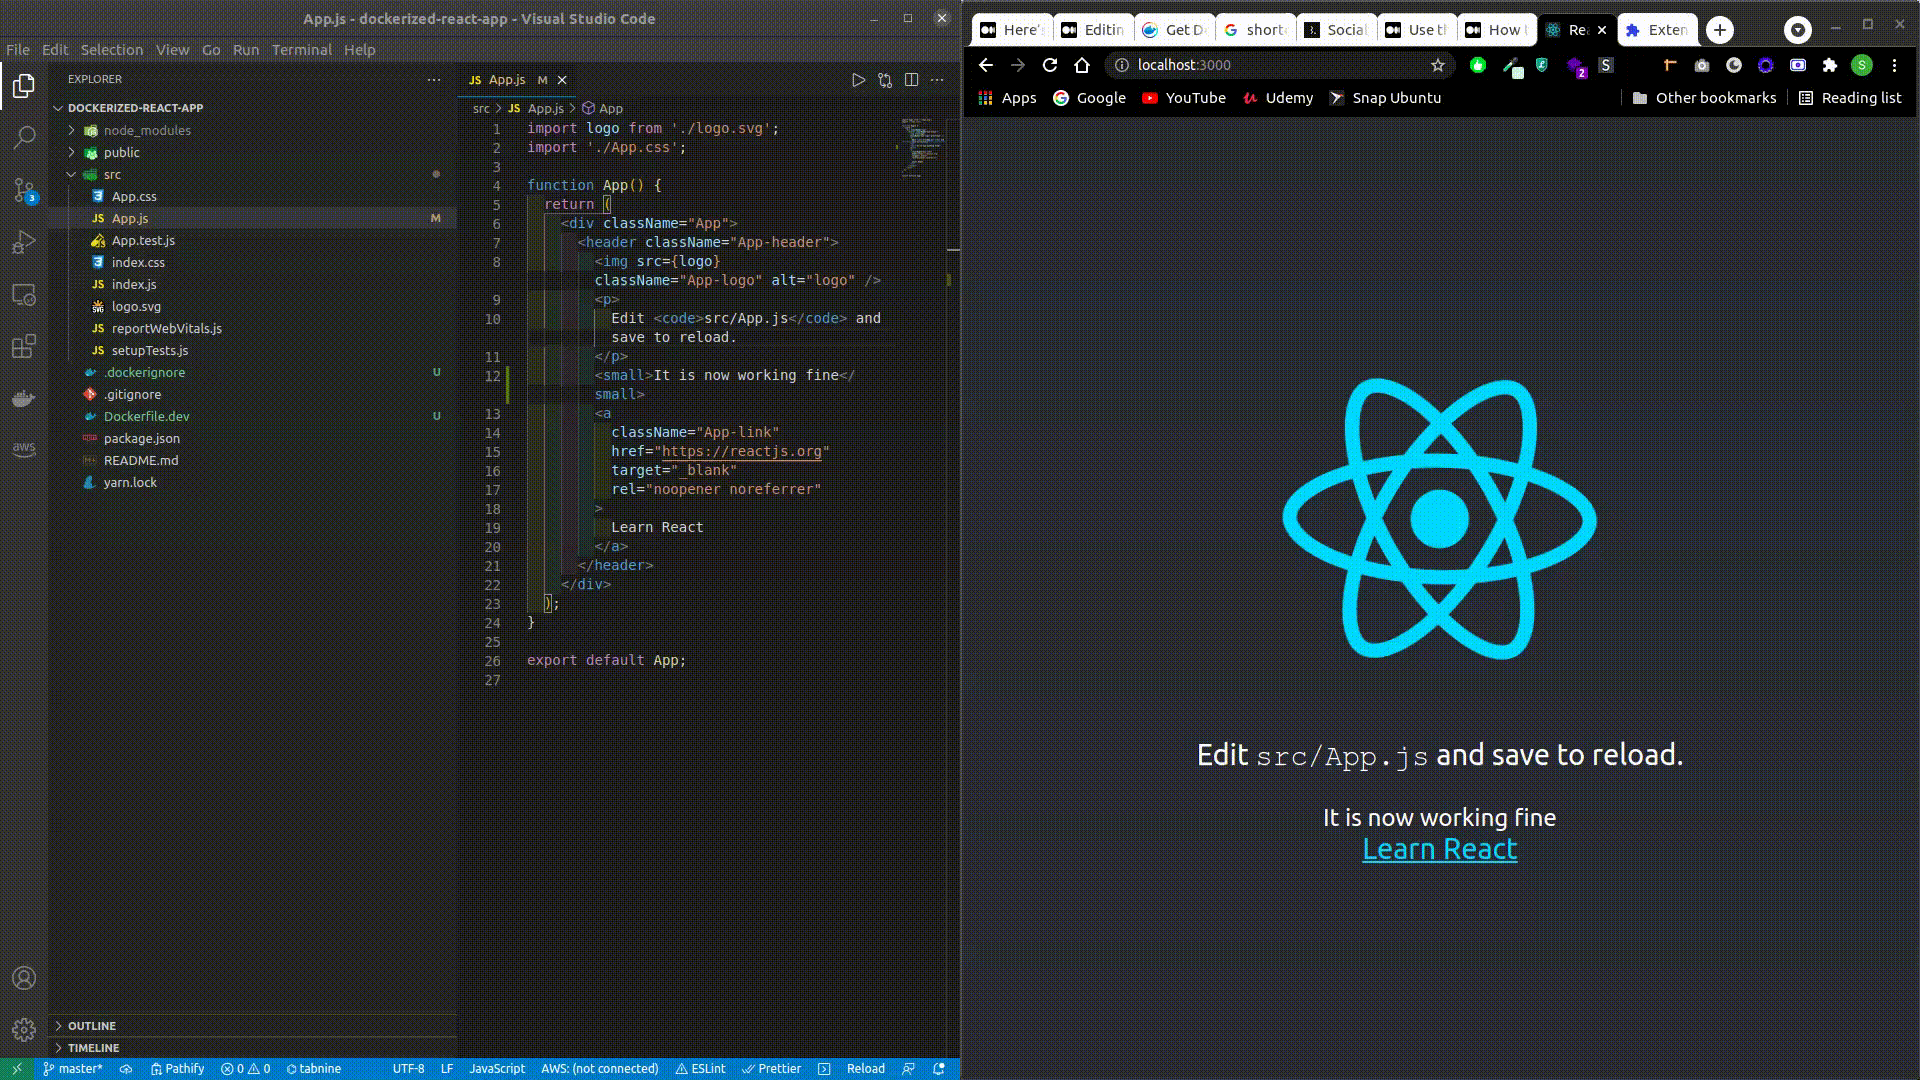Click Split Editor Right icon
The image size is (1920, 1080).
(911, 80)
